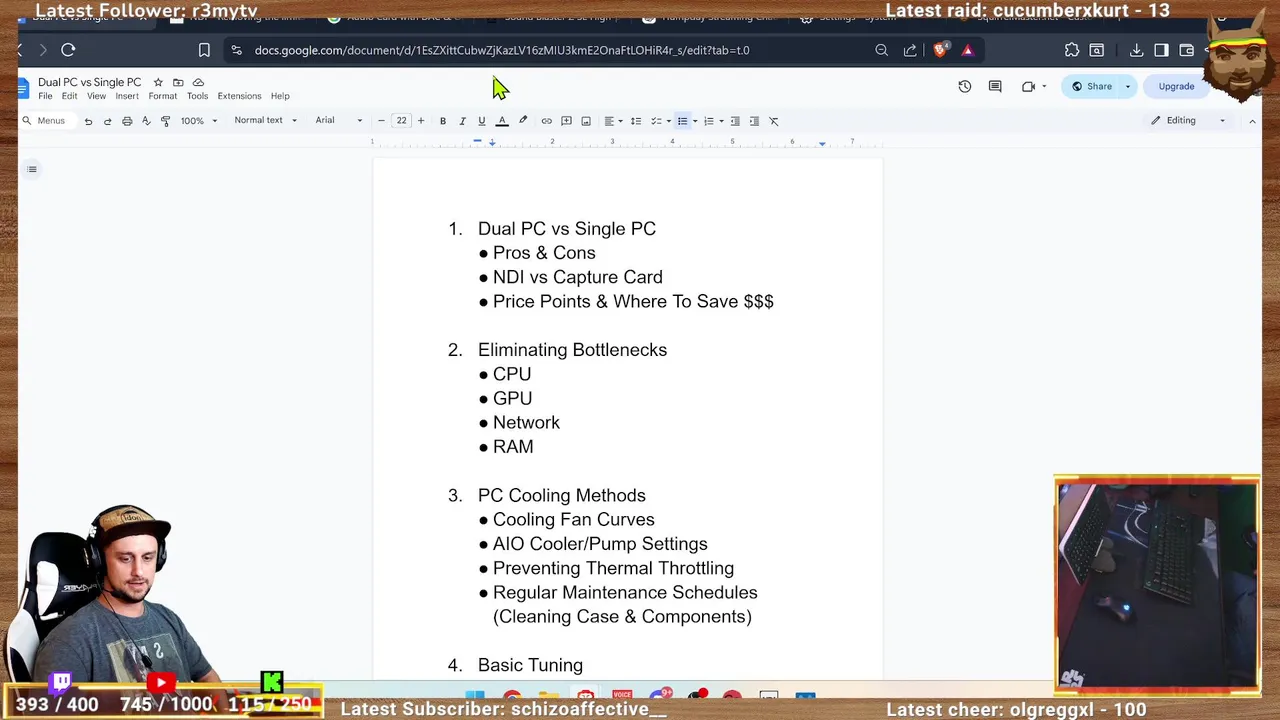The width and height of the screenshot is (1280, 720).
Task: Expand bulleted list style options
Action: [x=695, y=121]
